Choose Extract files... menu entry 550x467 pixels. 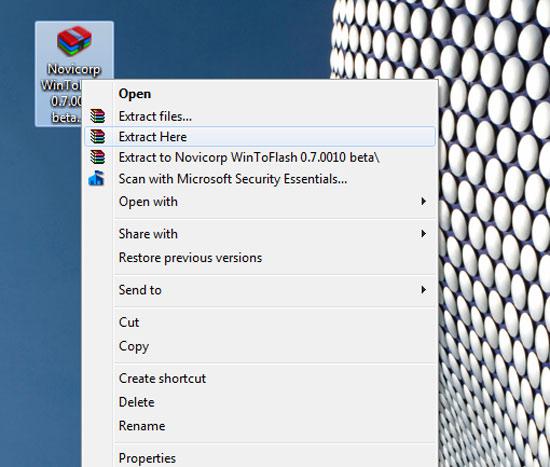click(x=260, y=116)
